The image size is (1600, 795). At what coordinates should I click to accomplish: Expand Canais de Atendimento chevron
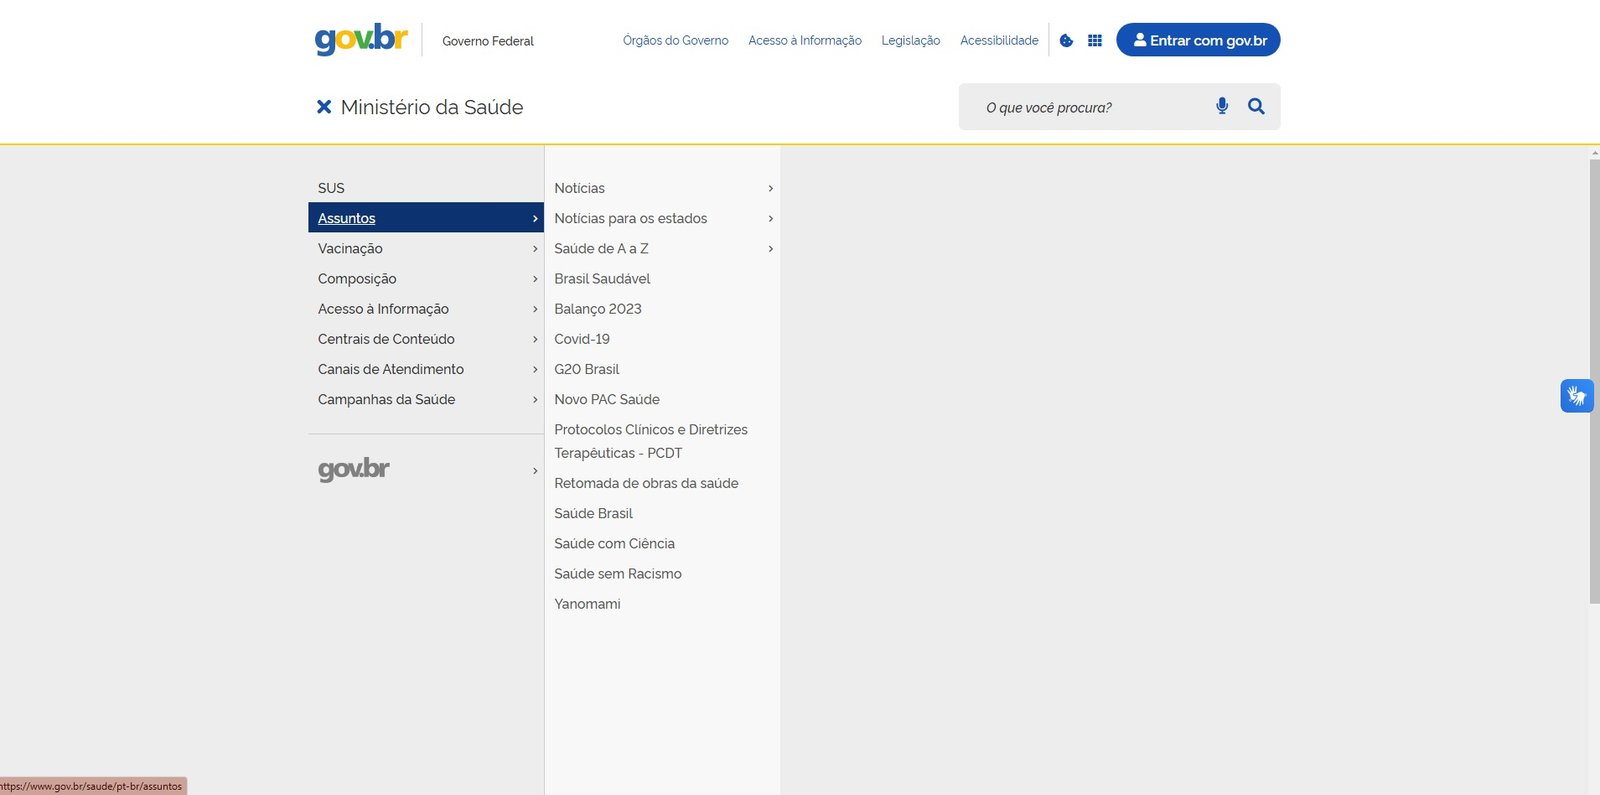(535, 369)
